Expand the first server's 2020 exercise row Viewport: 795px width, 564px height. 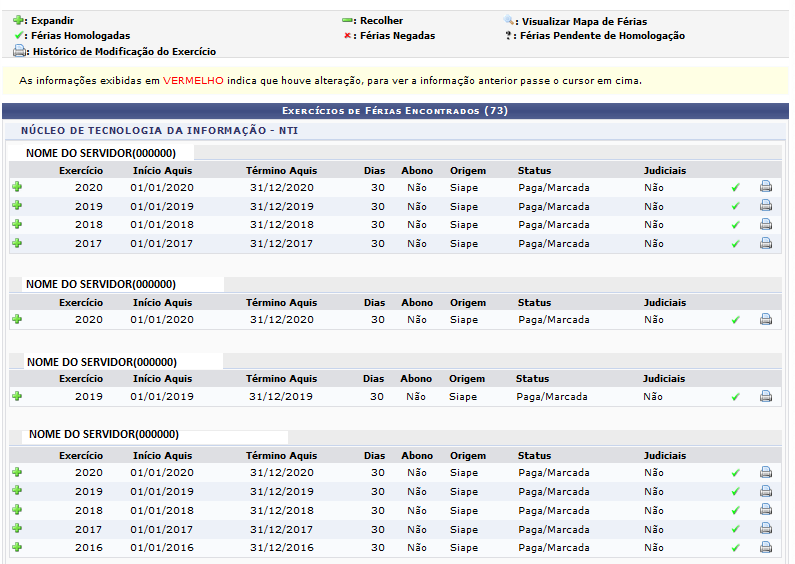click(x=16, y=187)
